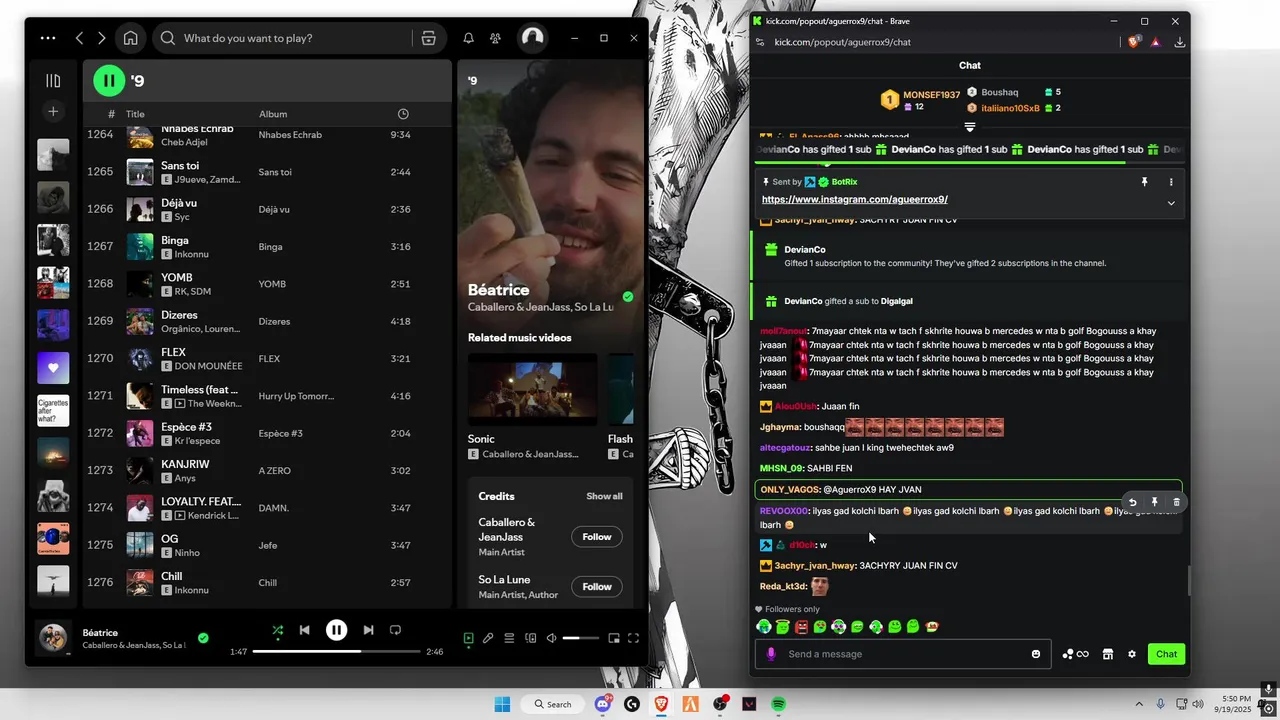1280x720 pixels.
Task: Open Spotify notifications bell
Action: [x=468, y=38]
